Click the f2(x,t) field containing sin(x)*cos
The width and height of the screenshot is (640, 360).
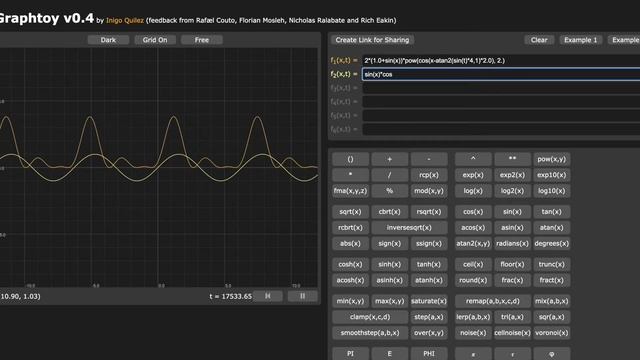pyautogui.click(x=501, y=74)
